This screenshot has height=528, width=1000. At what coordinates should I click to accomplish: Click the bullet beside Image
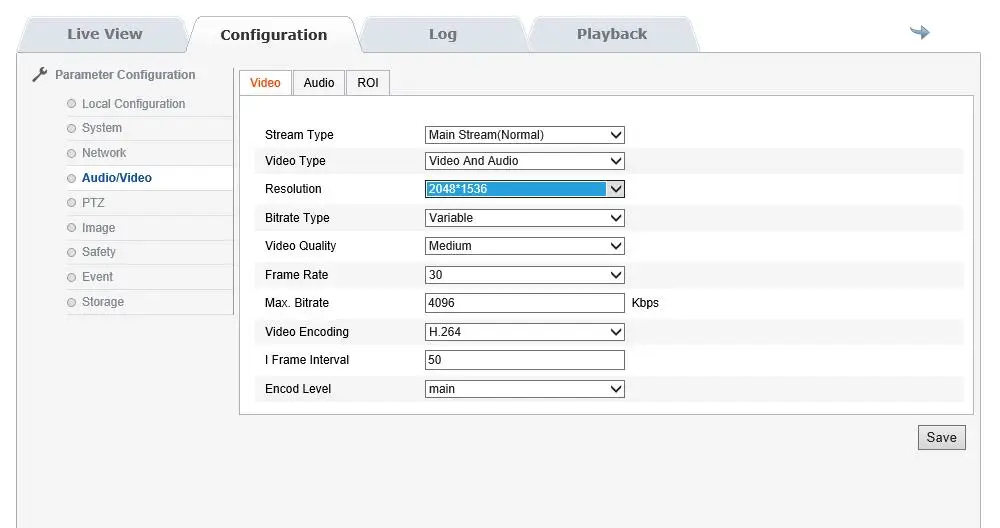coord(71,228)
